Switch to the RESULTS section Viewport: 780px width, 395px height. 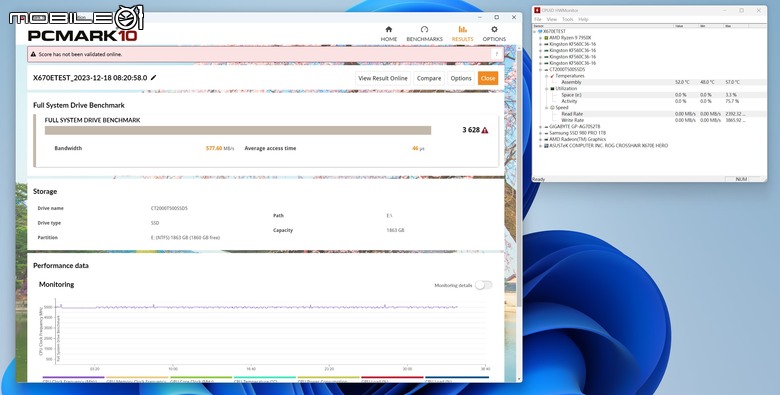[x=462, y=34]
